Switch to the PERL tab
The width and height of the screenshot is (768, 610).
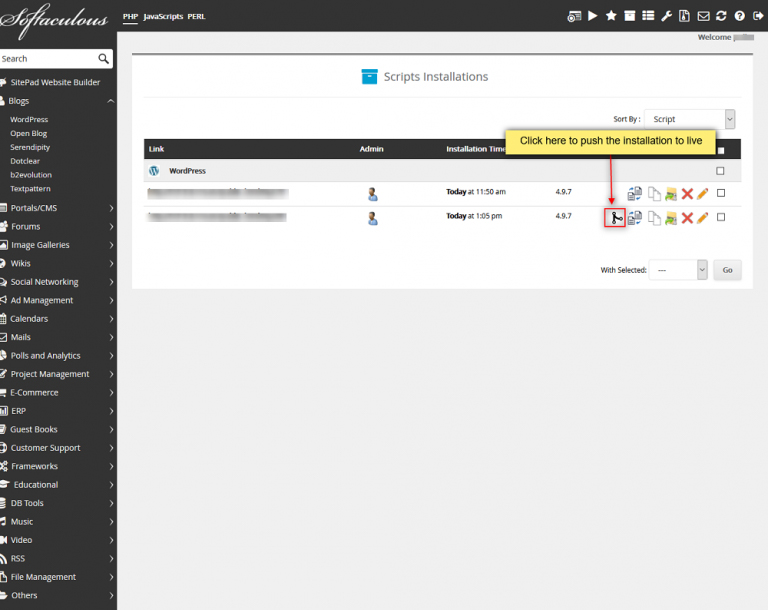click(x=196, y=17)
